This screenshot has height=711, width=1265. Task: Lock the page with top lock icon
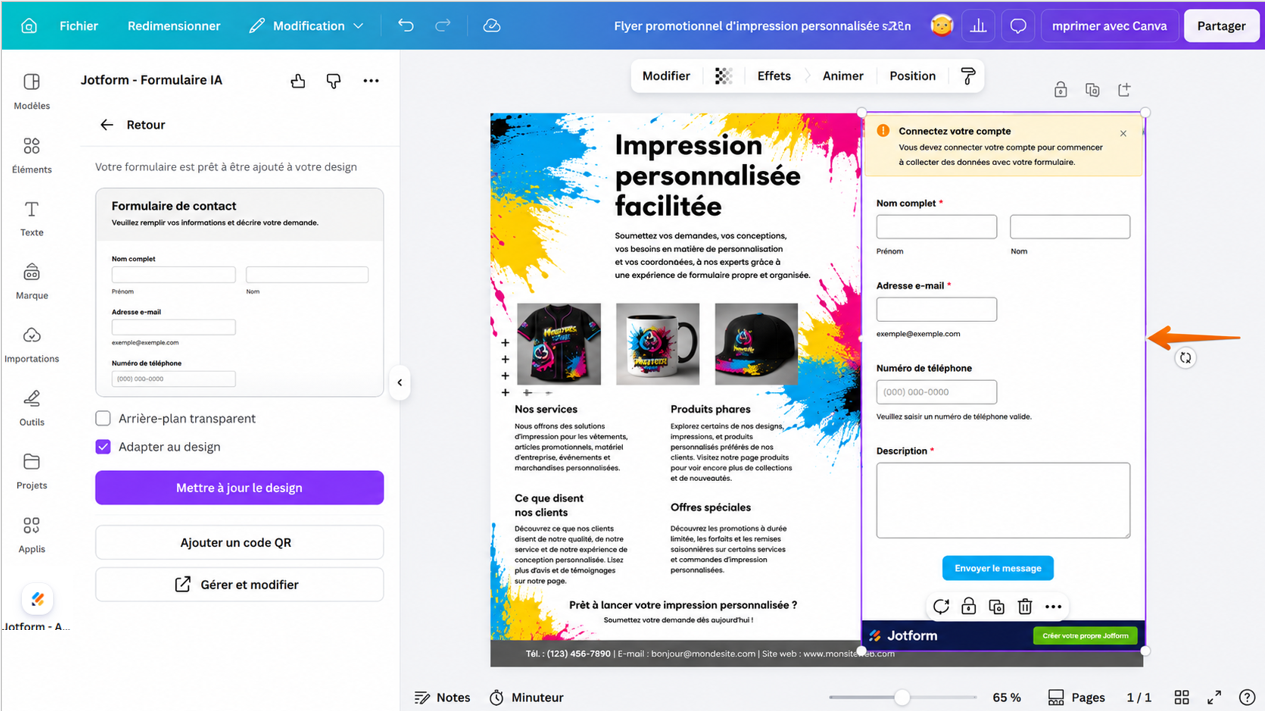coord(1060,90)
